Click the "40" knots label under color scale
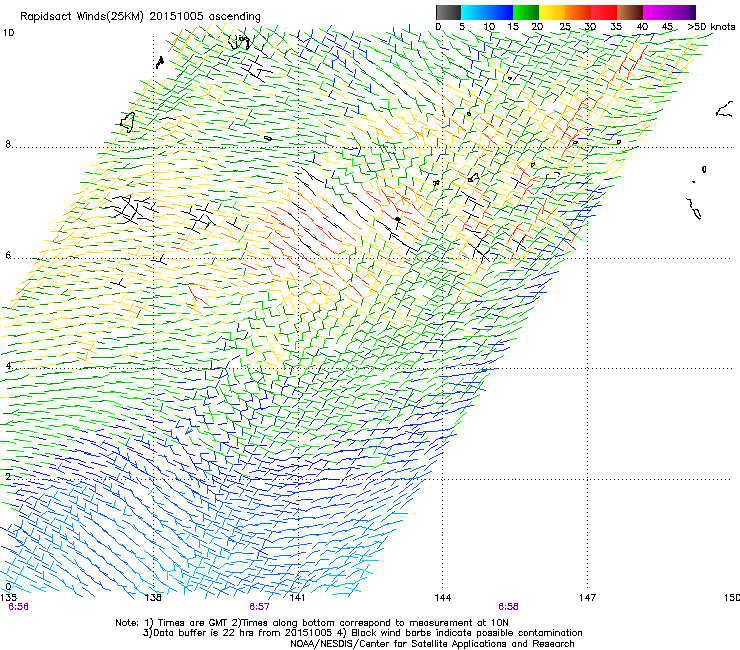The image size is (740, 650). 642,27
